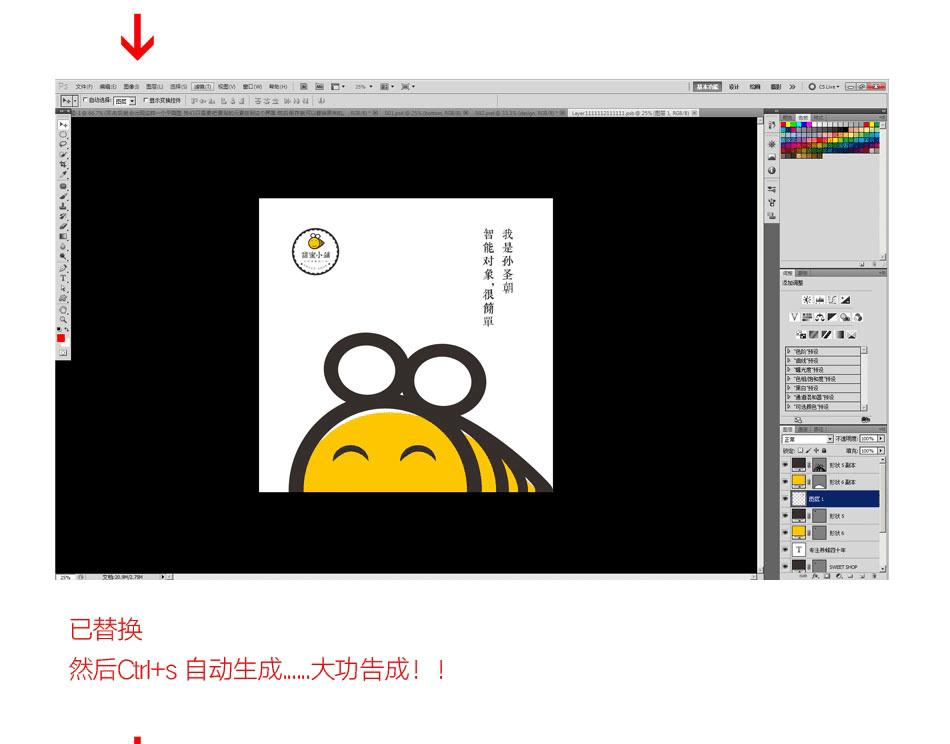
Task: Expand the '曝光度' presets row
Action: coord(823,370)
